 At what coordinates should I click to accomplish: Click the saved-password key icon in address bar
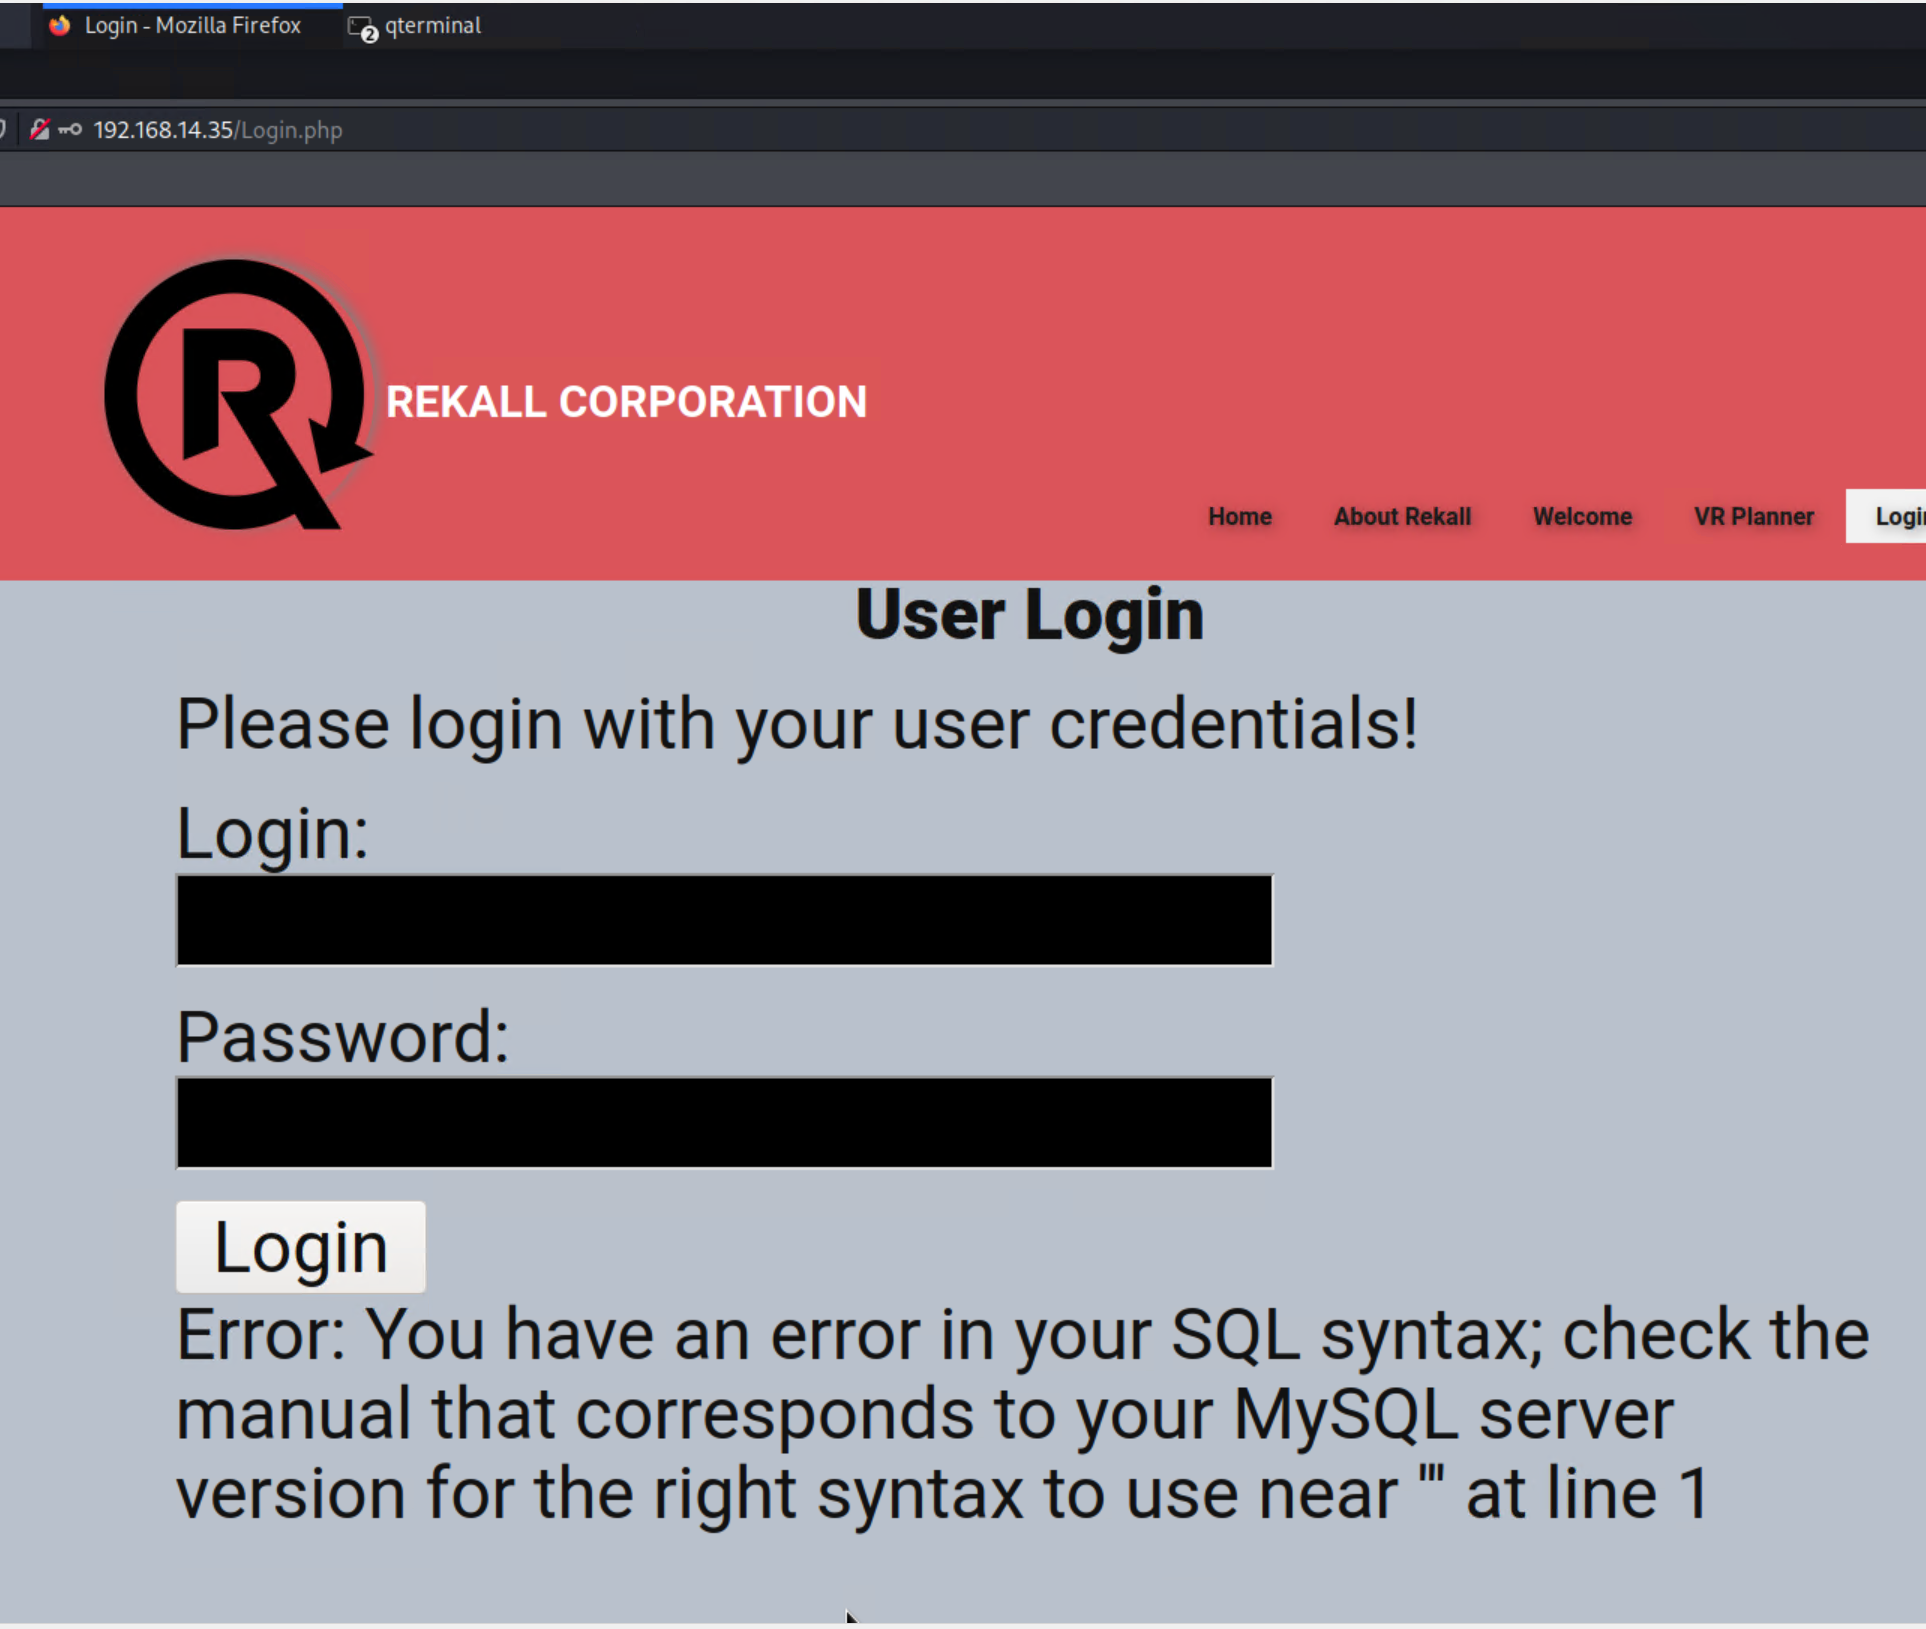pos(69,129)
